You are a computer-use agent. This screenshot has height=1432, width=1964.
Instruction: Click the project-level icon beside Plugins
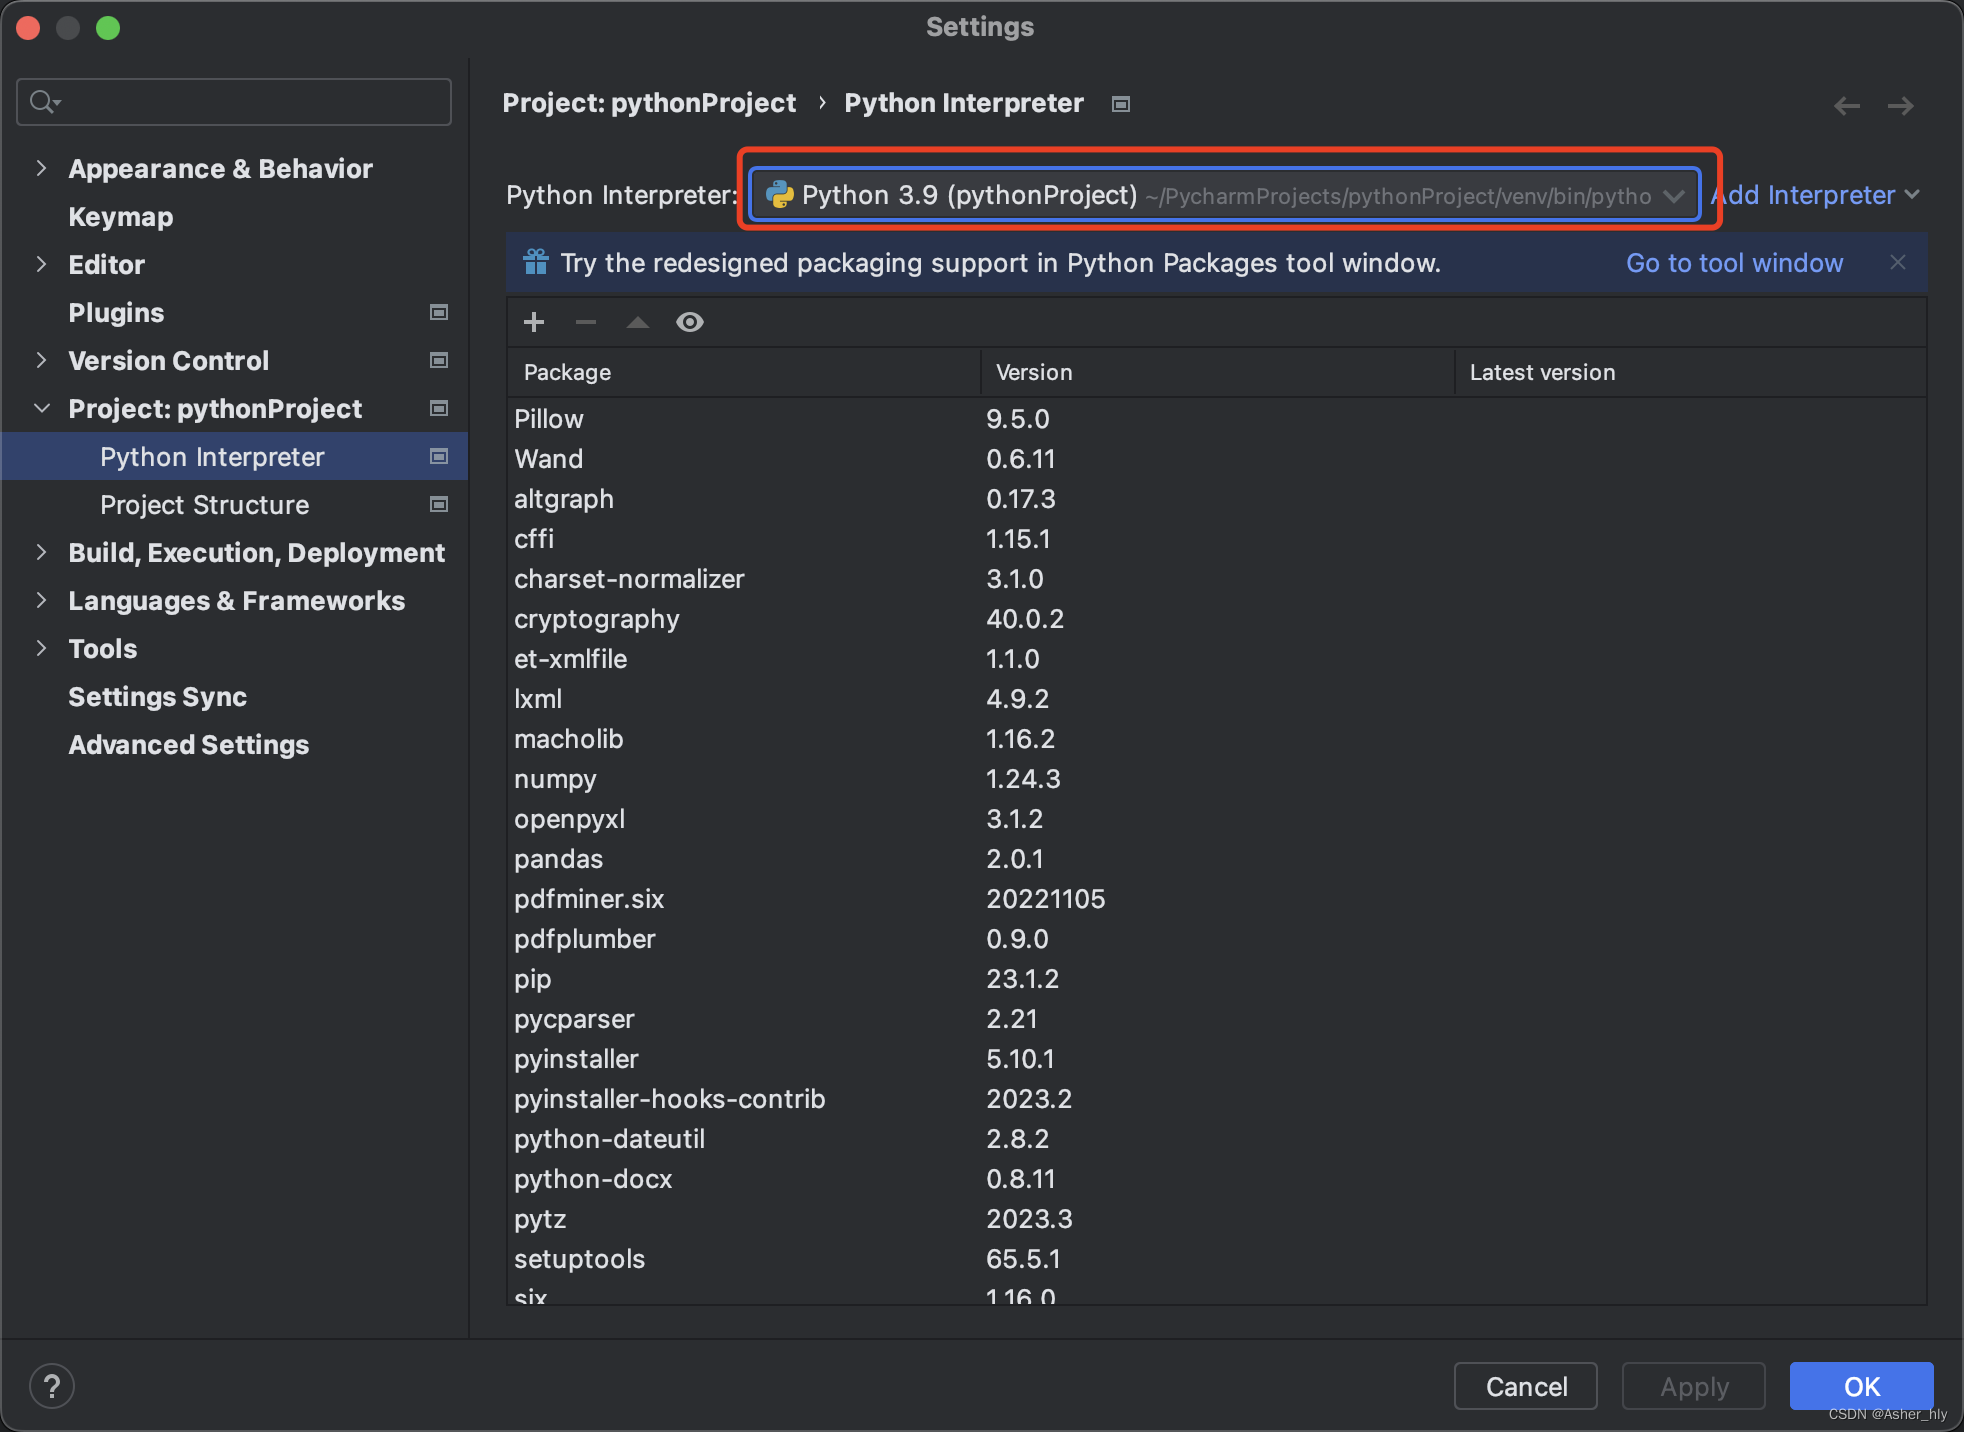click(438, 313)
